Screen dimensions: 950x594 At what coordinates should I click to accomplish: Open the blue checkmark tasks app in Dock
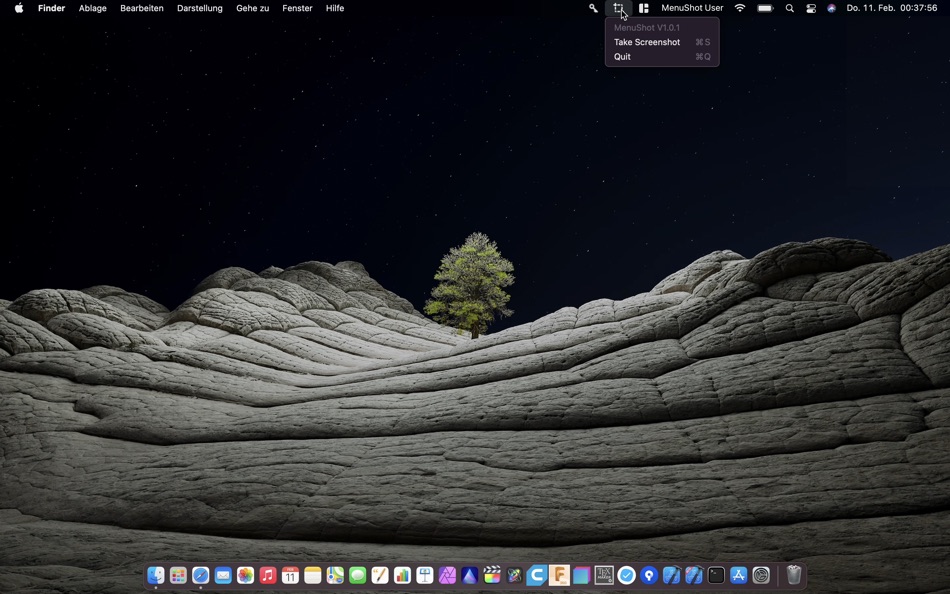pos(626,575)
